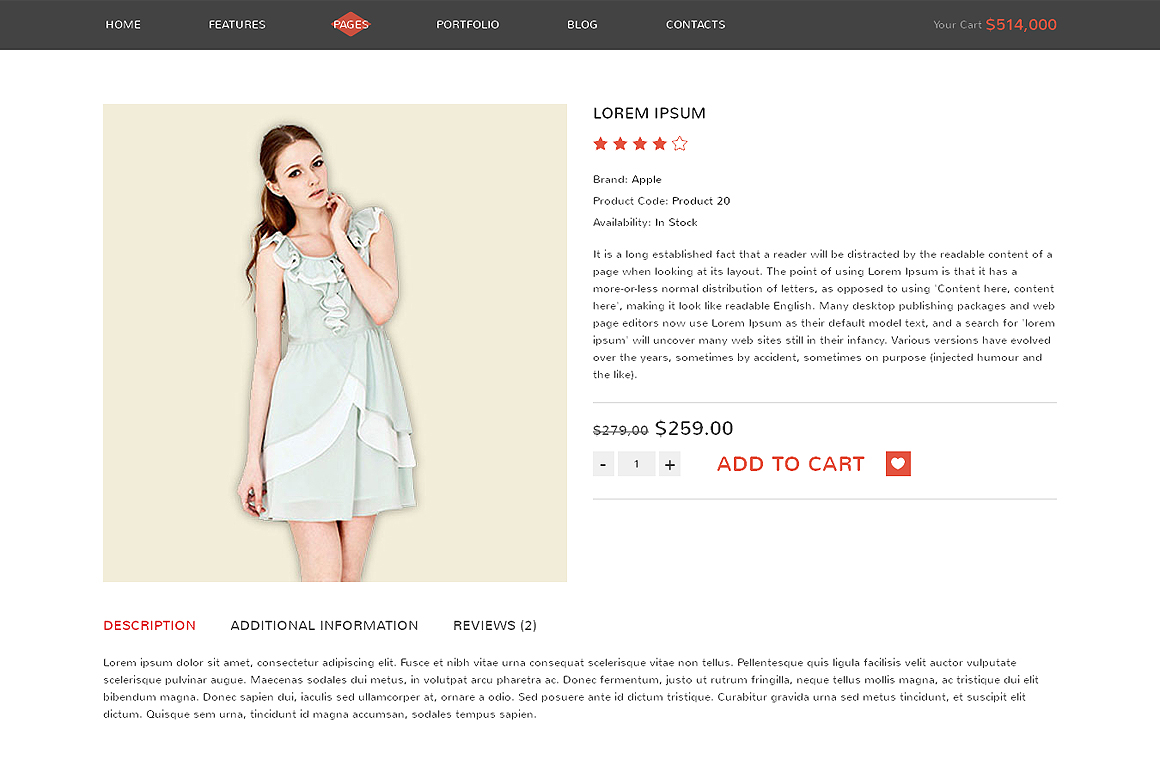Click the ADD TO CART button
Image resolution: width=1160 pixels, height=772 pixels.
pyautogui.click(x=790, y=463)
